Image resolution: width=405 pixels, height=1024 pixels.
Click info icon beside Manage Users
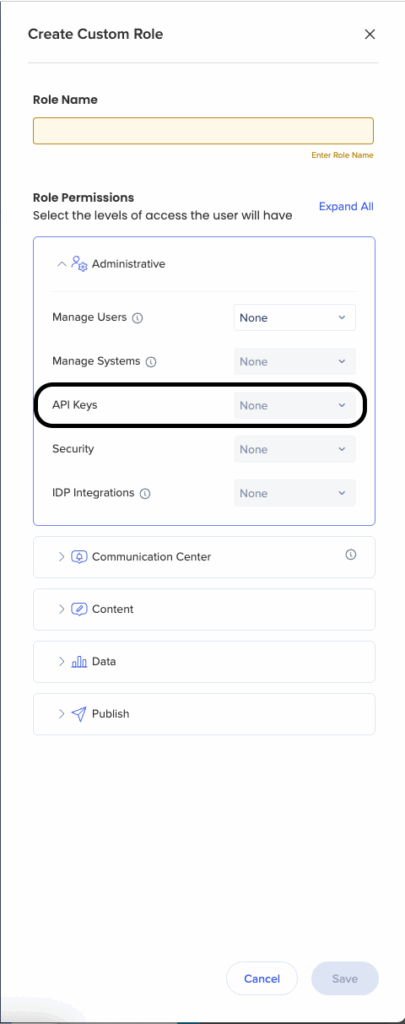coord(137,318)
